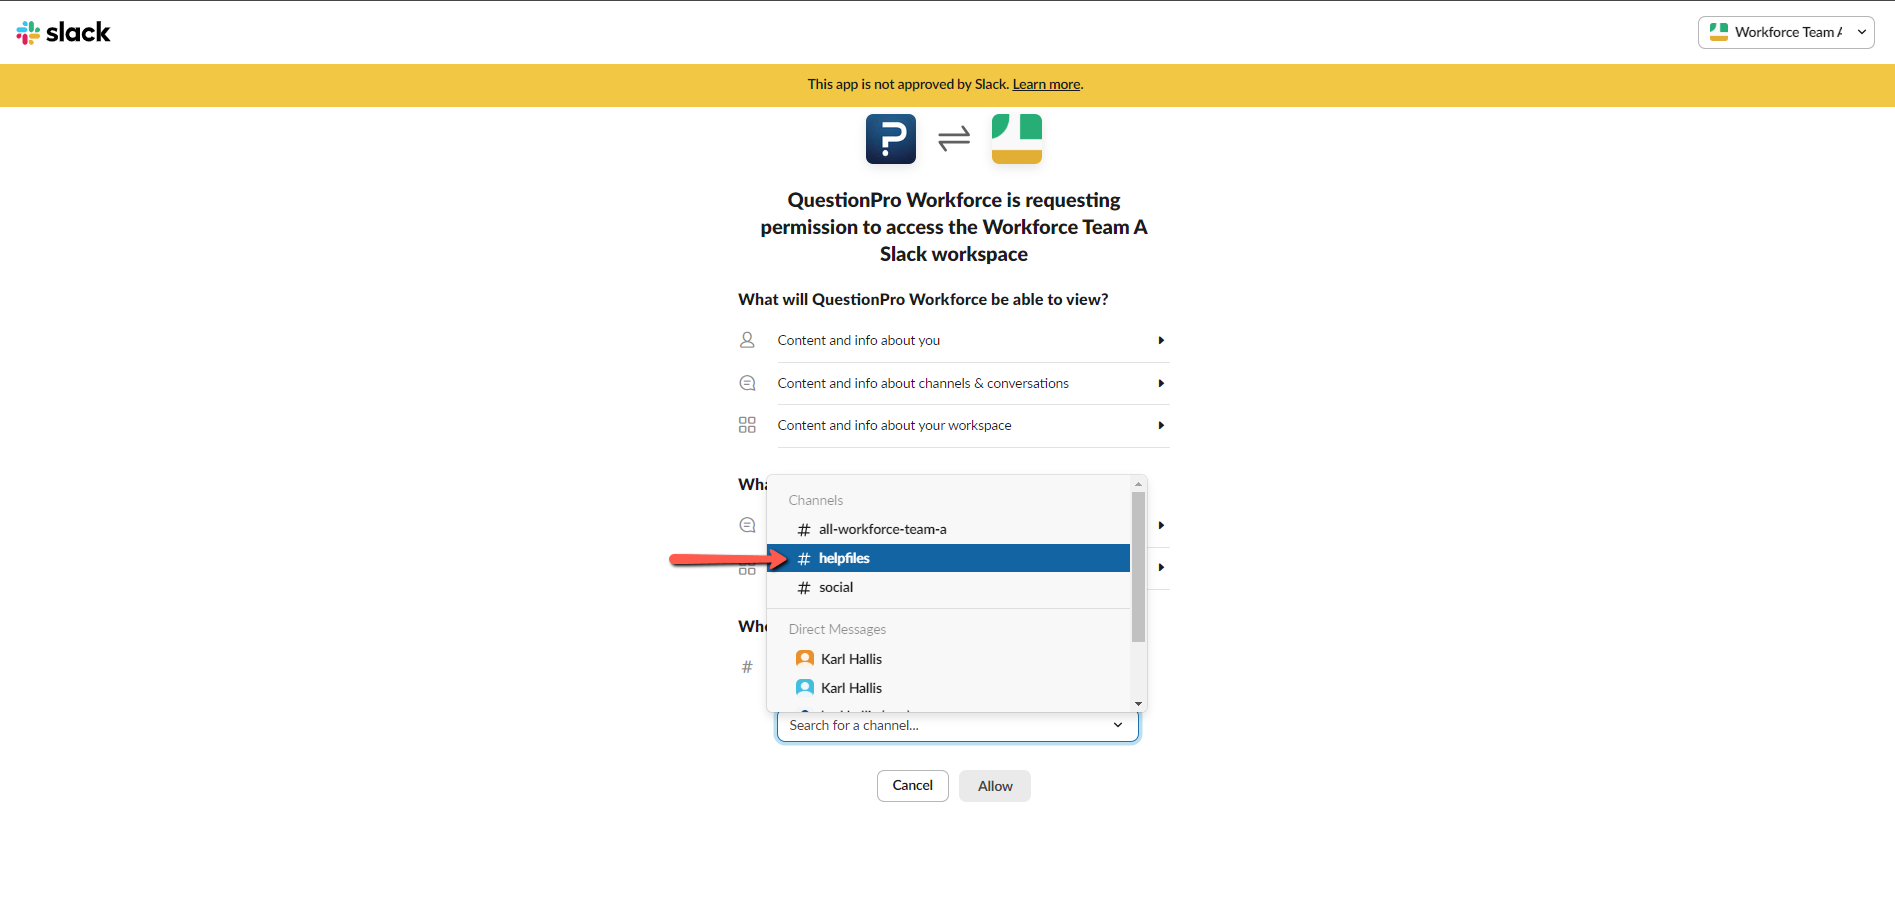Click the channel list scroll up arrow

coord(1138,484)
